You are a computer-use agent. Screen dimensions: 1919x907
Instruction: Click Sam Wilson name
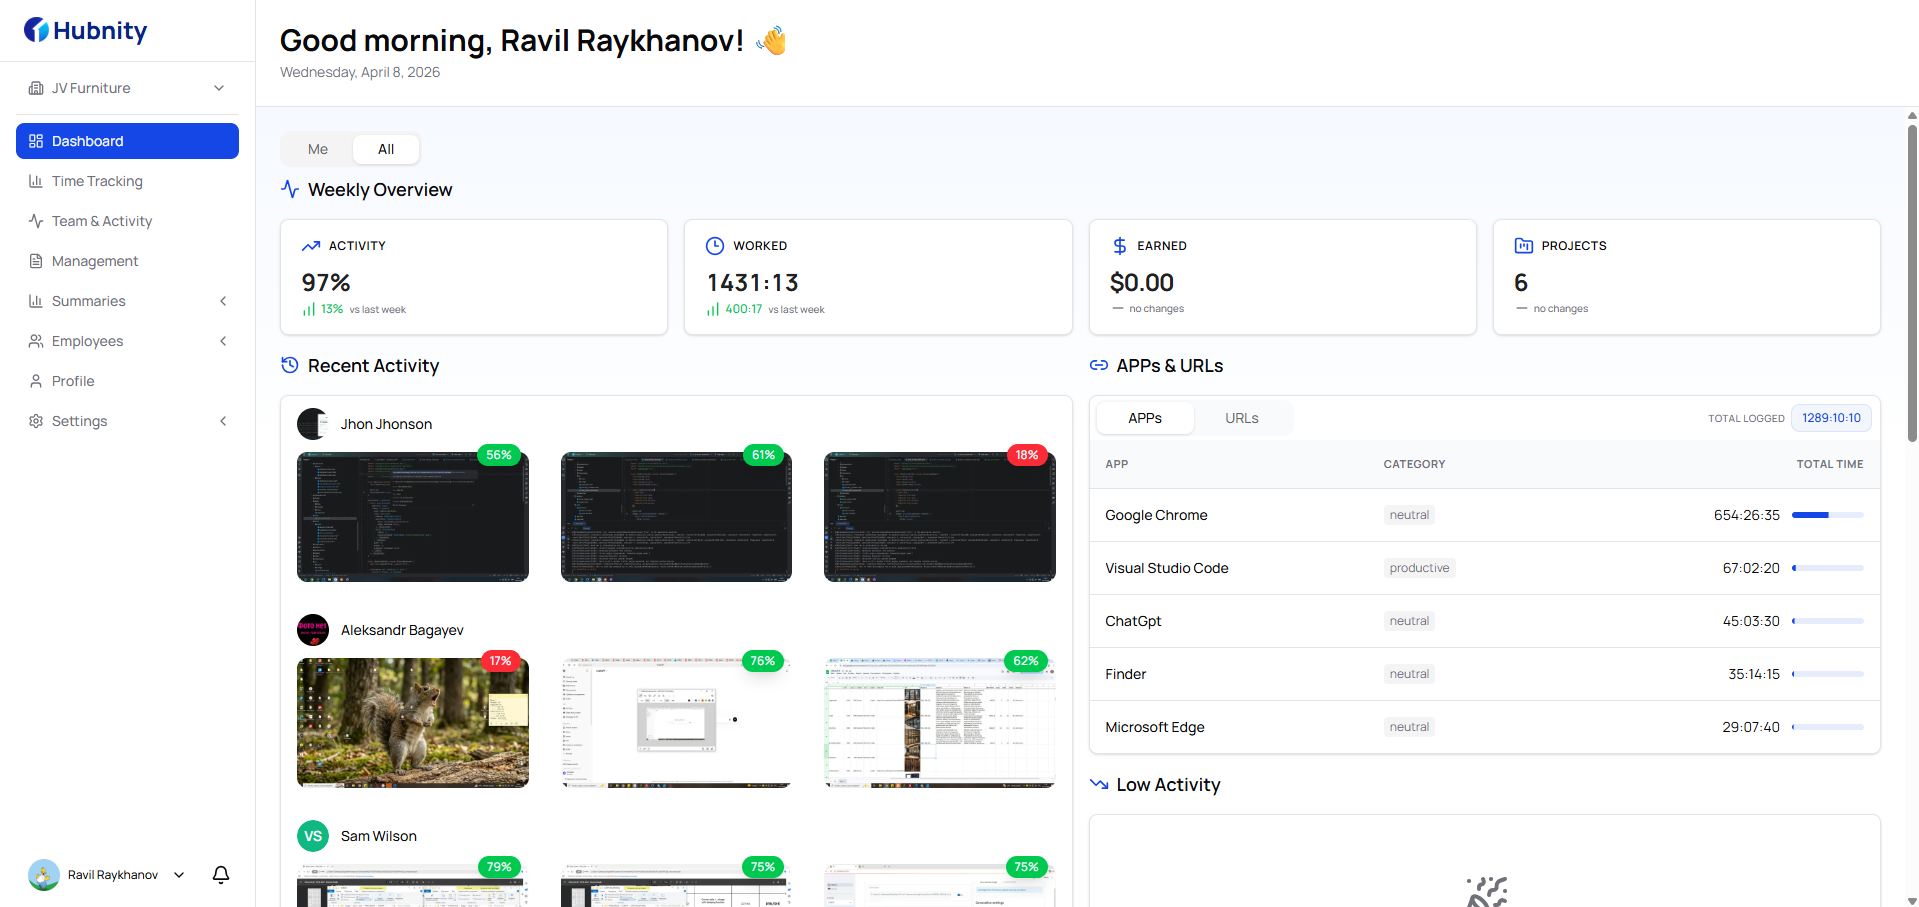click(x=379, y=836)
